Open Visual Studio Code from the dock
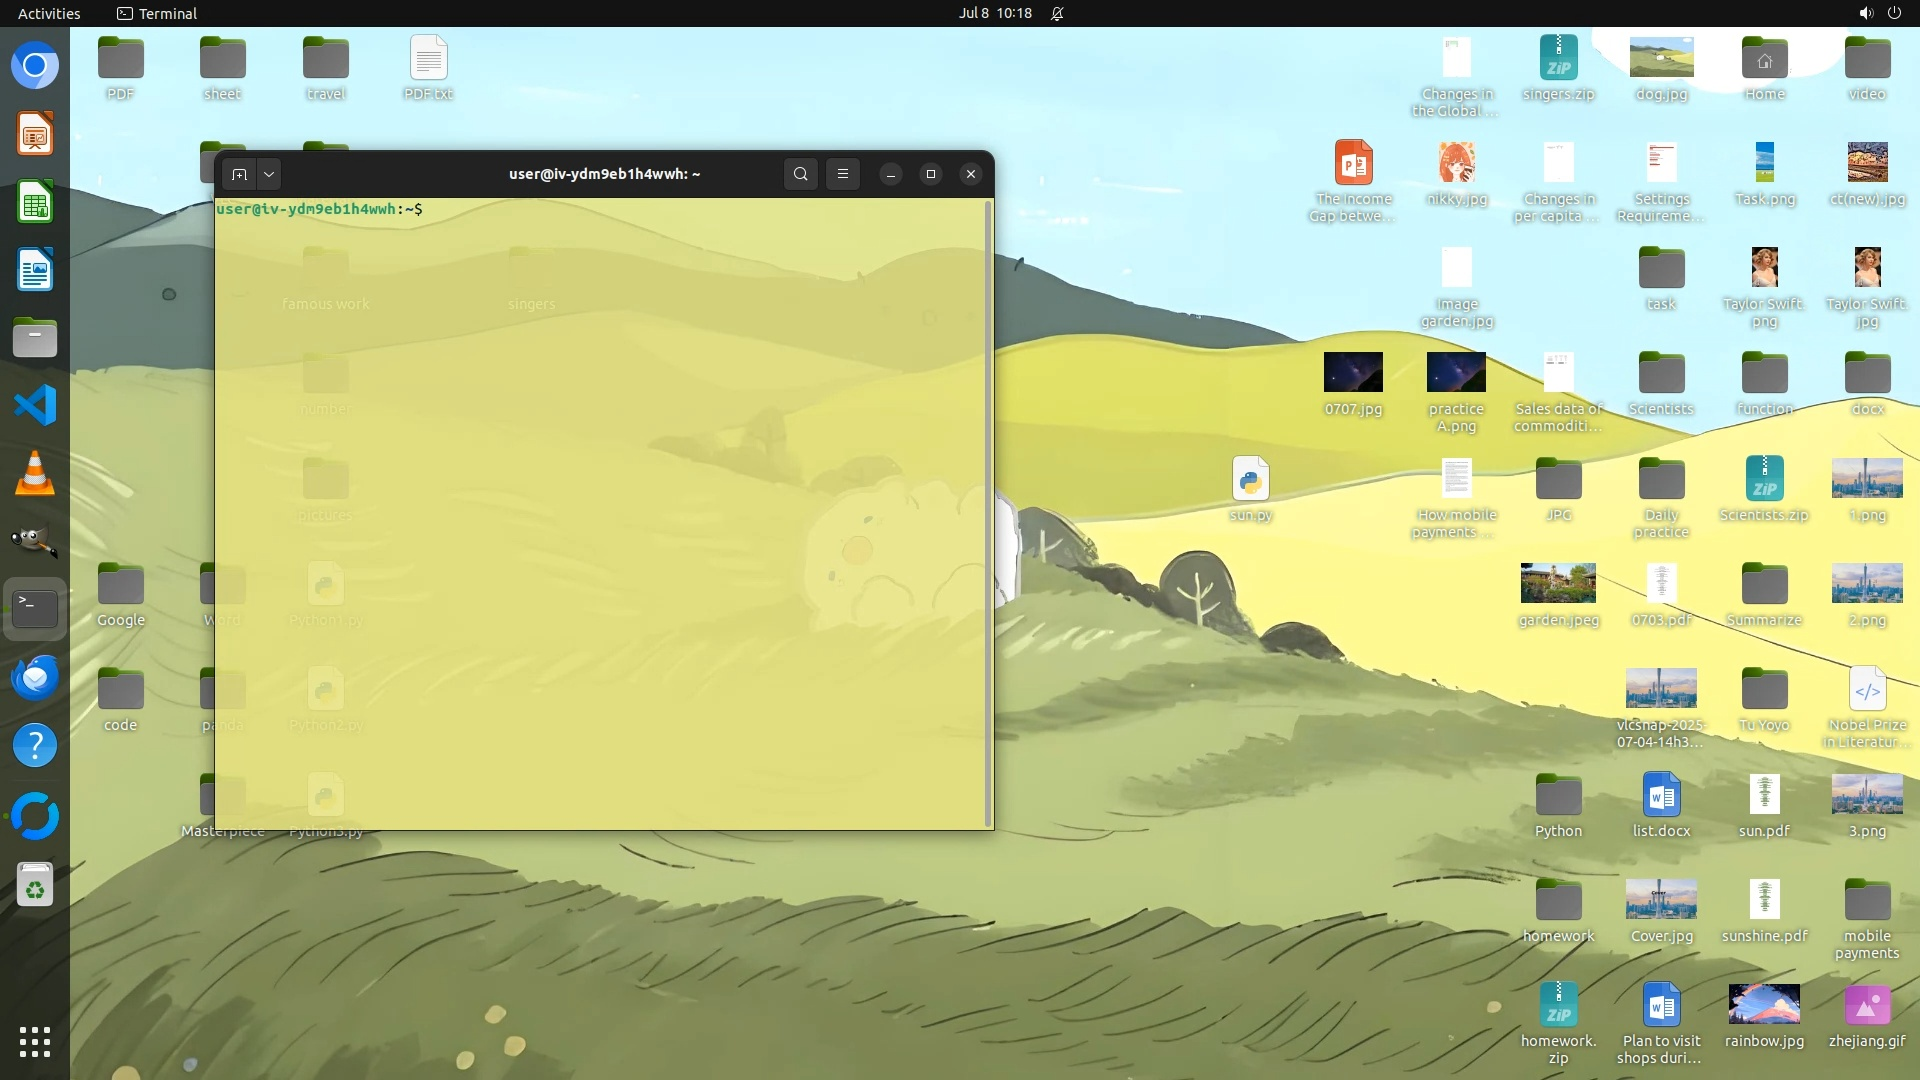This screenshot has width=1920, height=1080. (35, 405)
